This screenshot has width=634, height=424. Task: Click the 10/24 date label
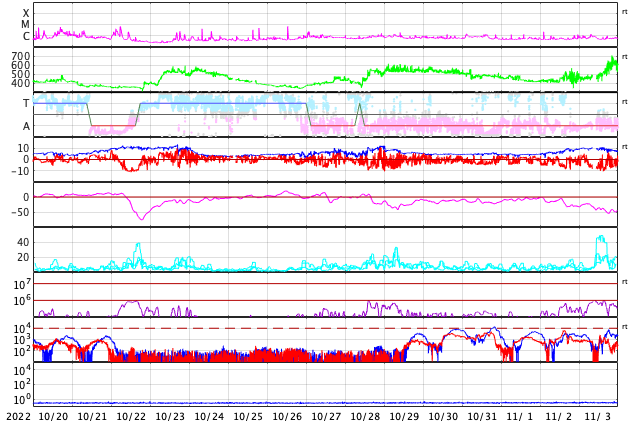209,416
